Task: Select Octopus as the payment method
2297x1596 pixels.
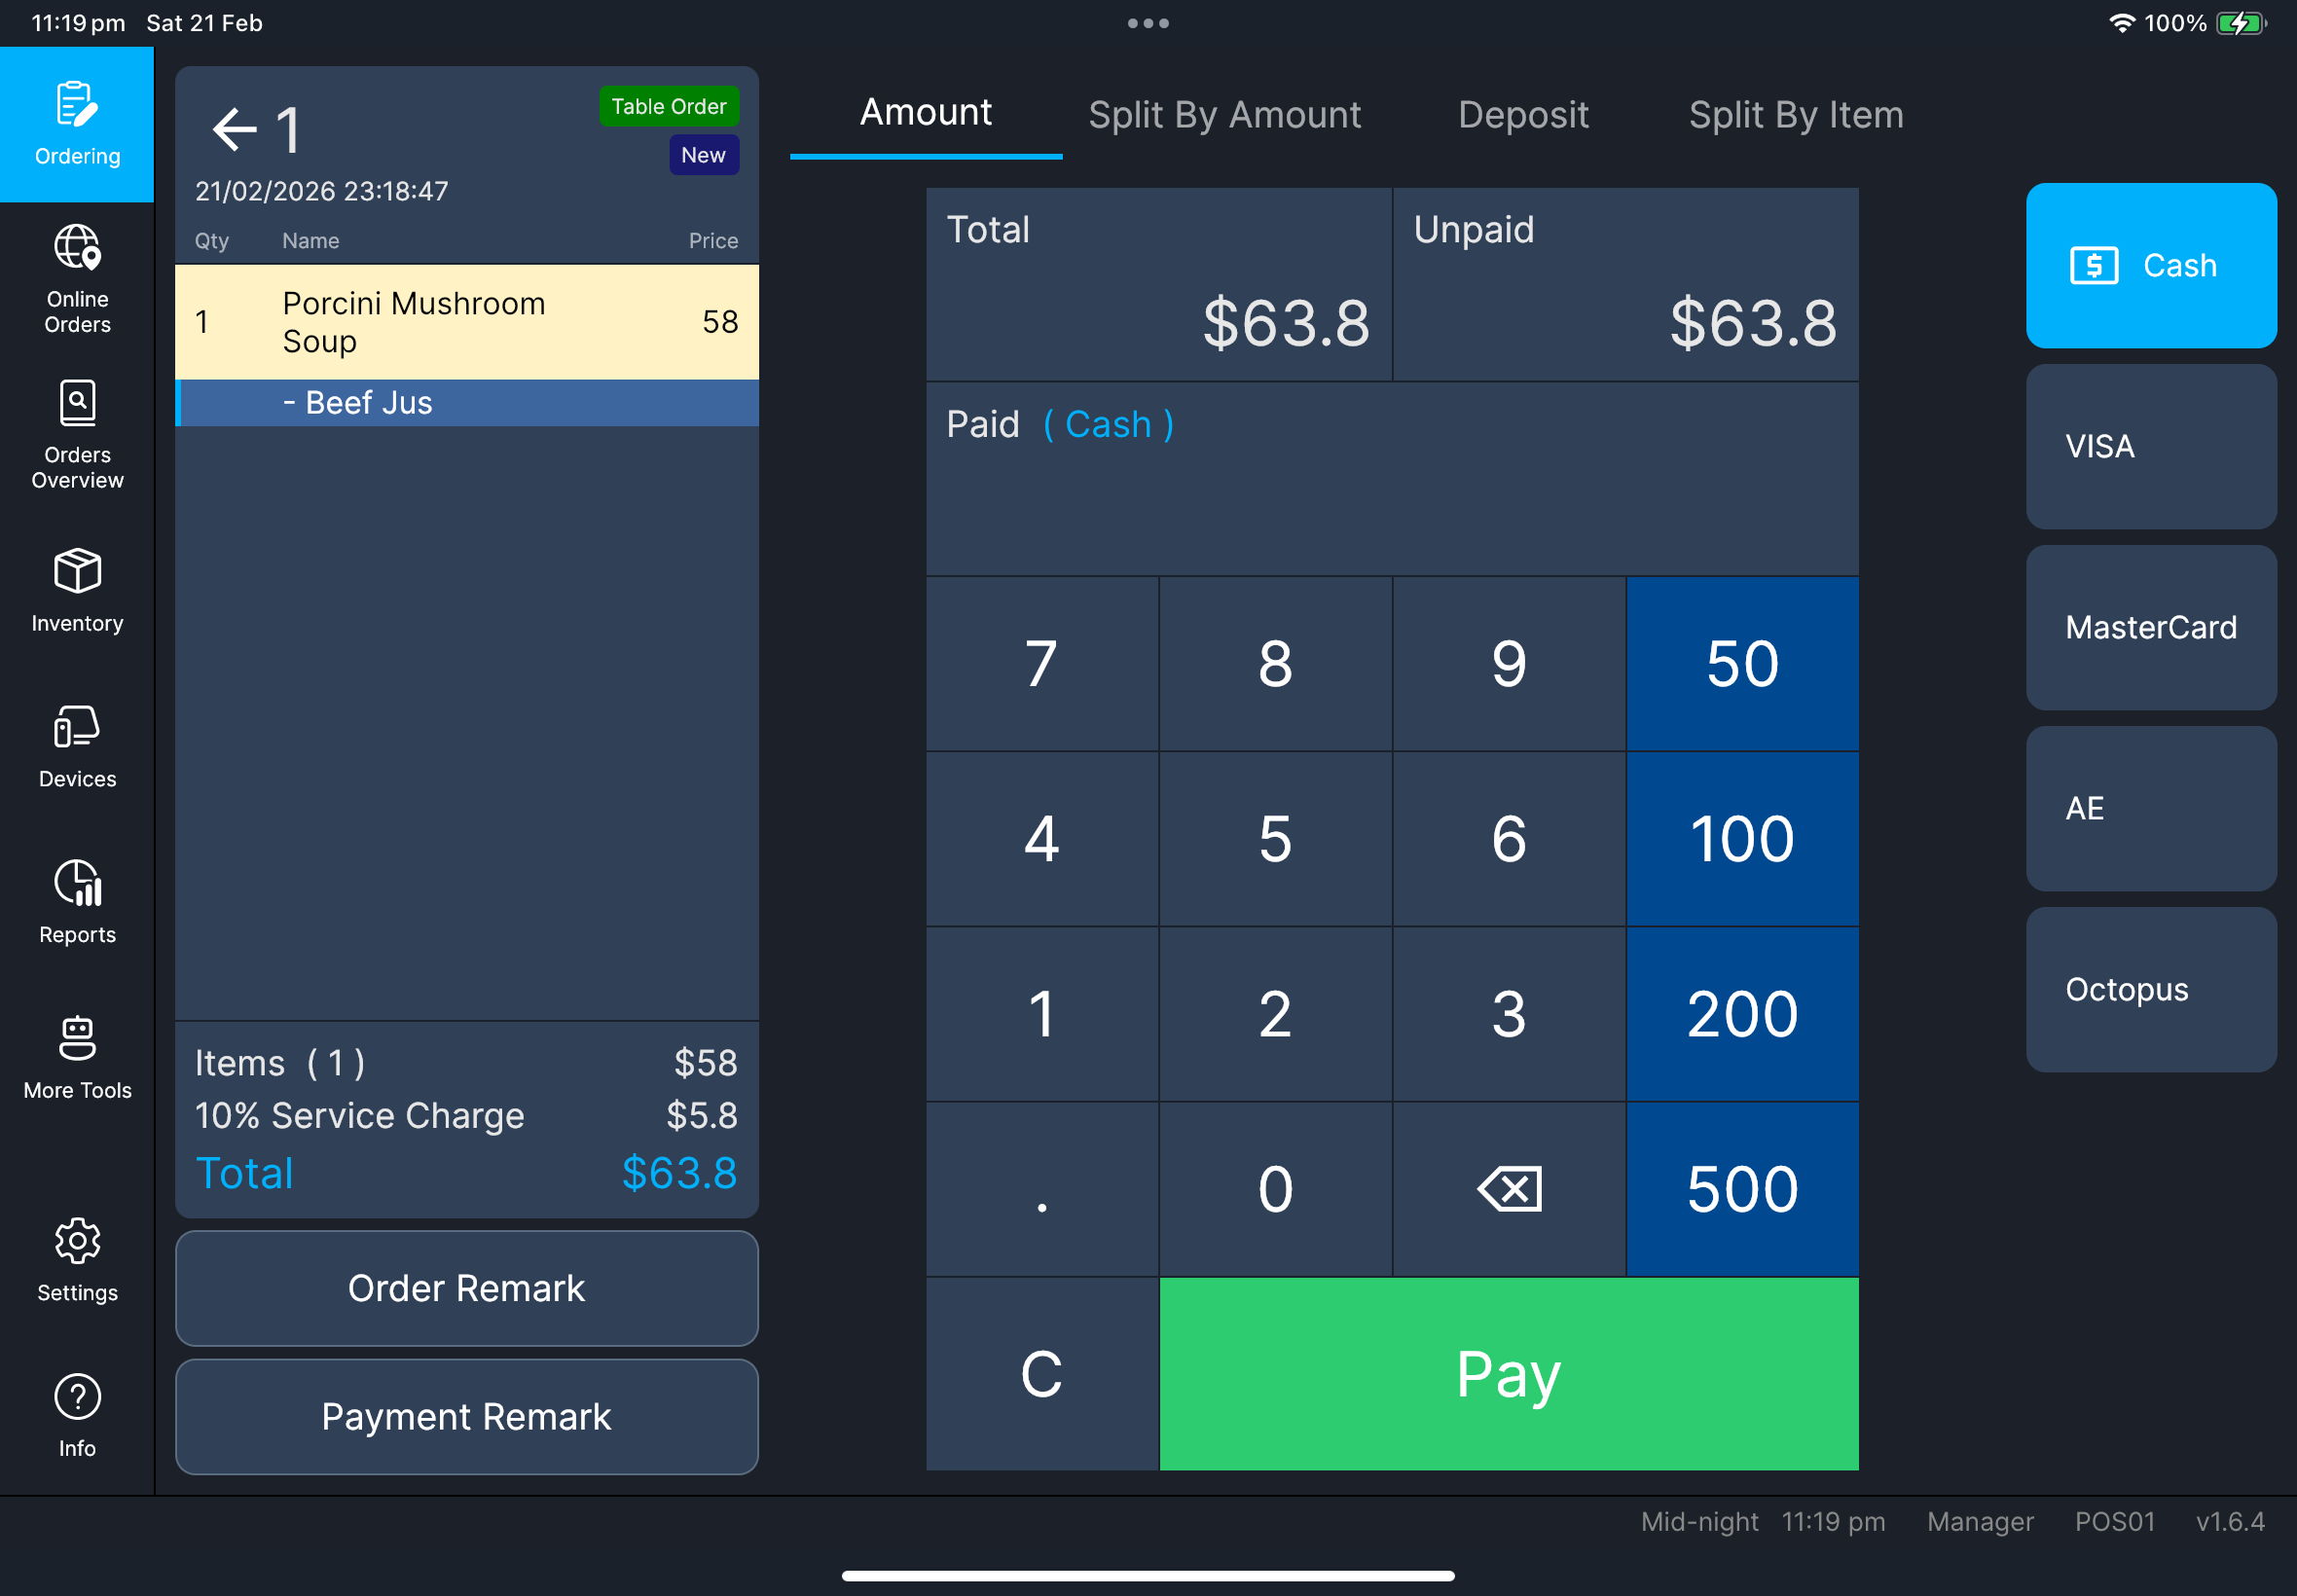Action: click(x=2150, y=989)
